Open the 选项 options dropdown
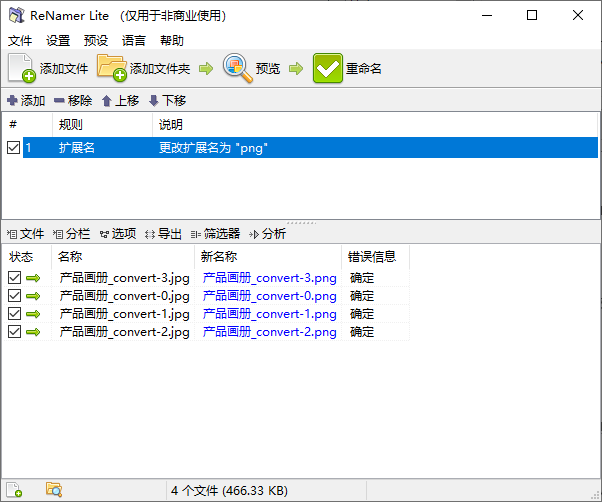This screenshot has width=602, height=502. [x=118, y=234]
